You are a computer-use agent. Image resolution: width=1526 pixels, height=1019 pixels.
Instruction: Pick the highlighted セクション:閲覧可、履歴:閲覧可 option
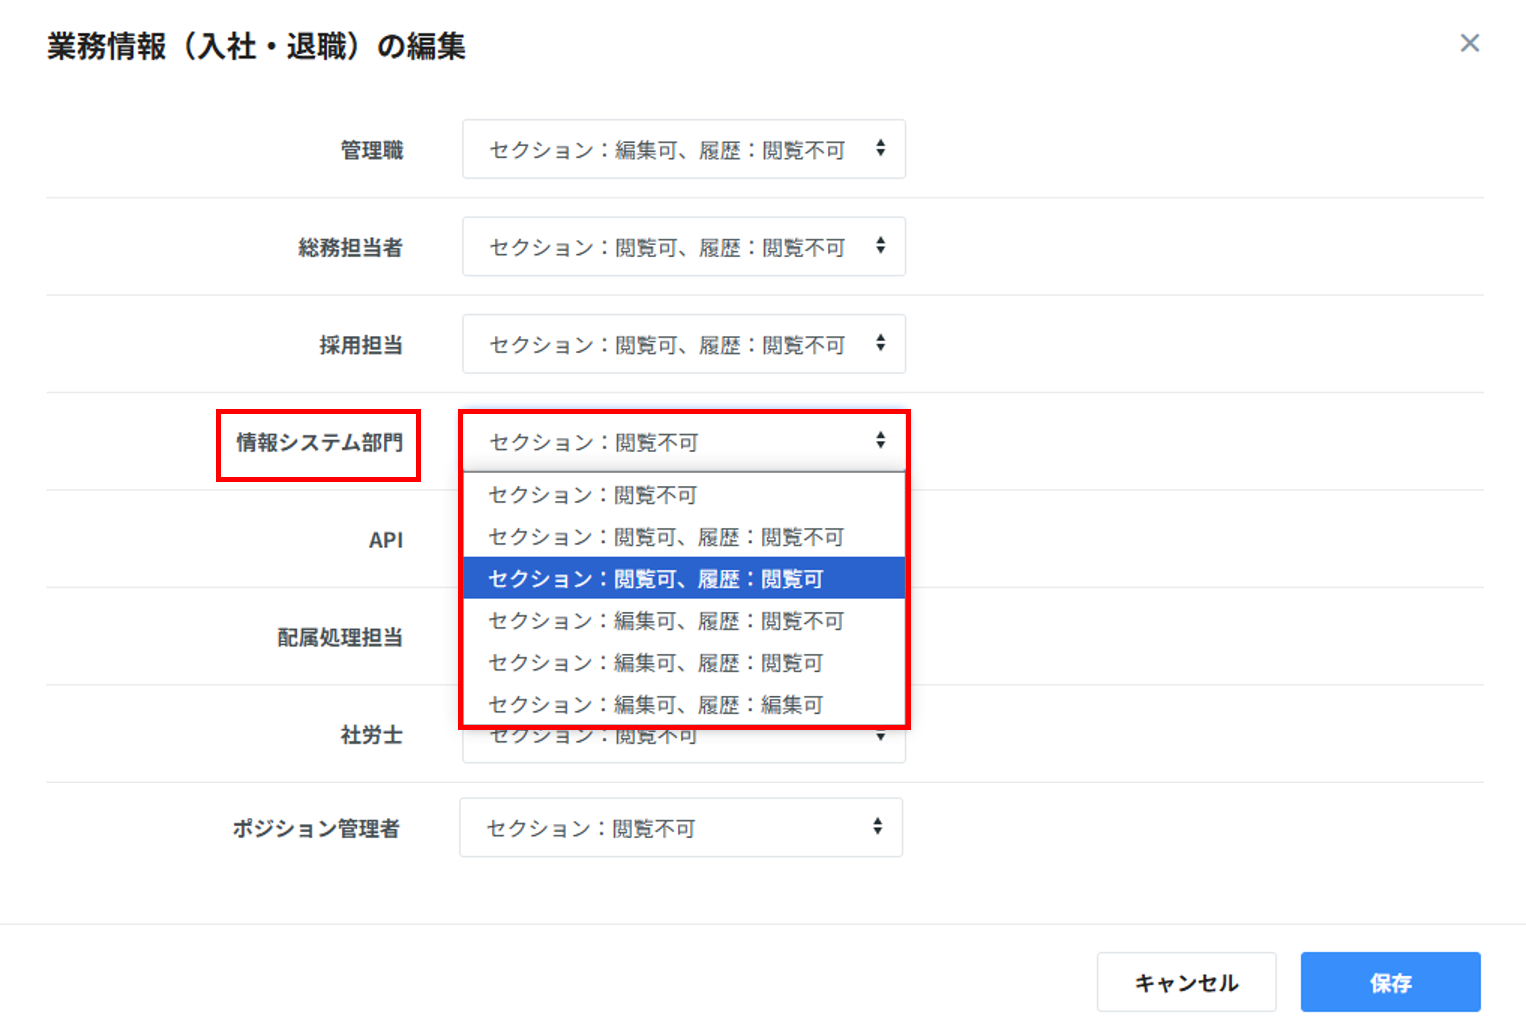point(683,579)
